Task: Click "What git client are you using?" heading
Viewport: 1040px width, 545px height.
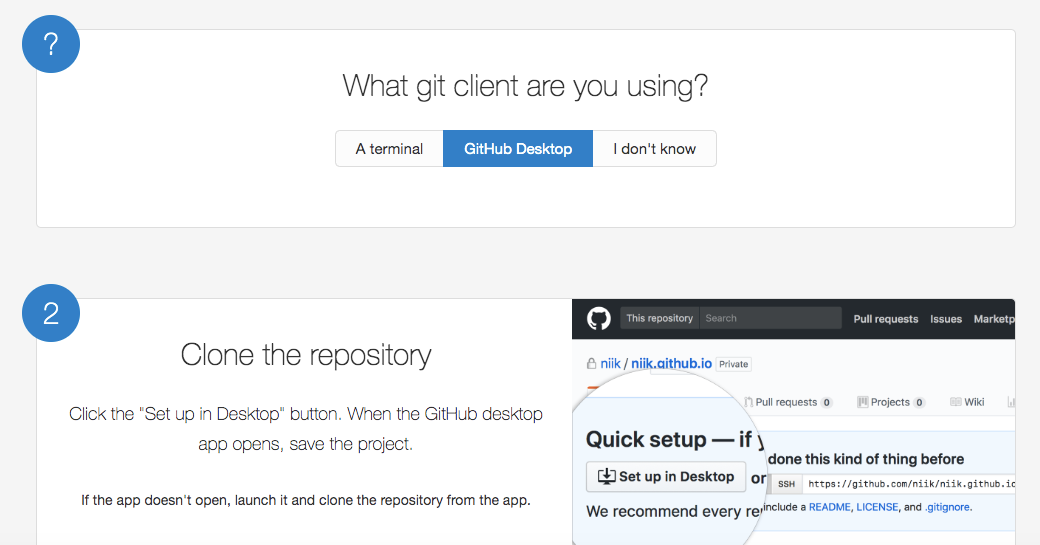Action: click(x=525, y=86)
